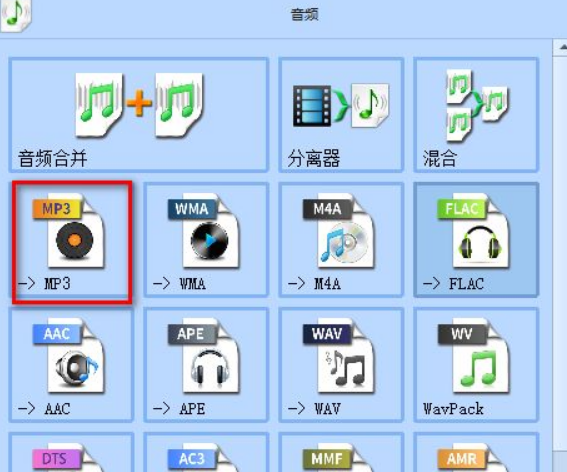Choose the WMA conversion tile
The width and height of the screenshot is (567, 472).
[x=206, y=240]
